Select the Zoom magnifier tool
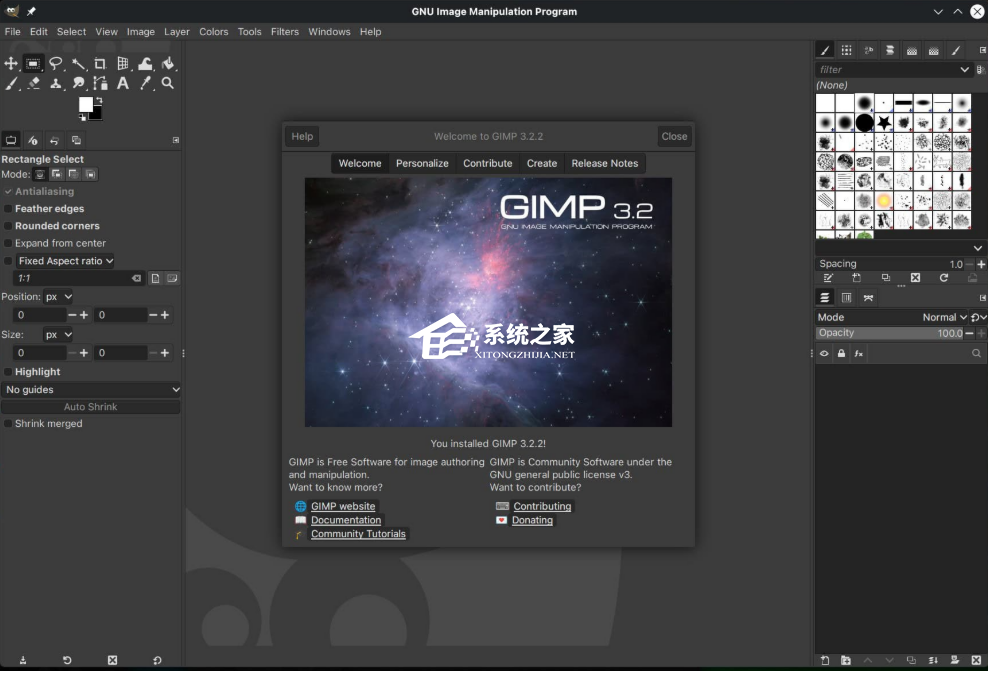988x676 pixels. 168,83
